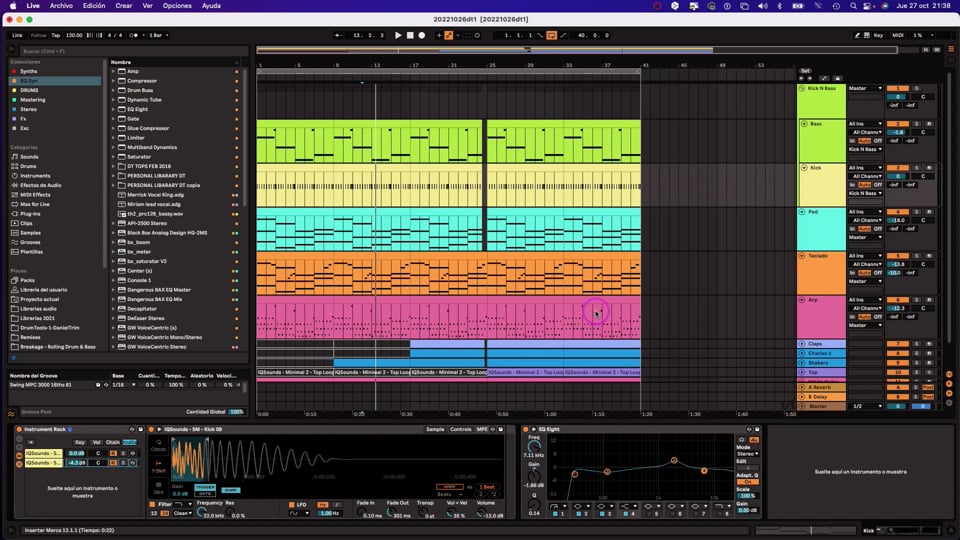Open Master track 1/2 output dropdown
The width and height of the screenshot is (960, 540).
(x=865, y=406)
